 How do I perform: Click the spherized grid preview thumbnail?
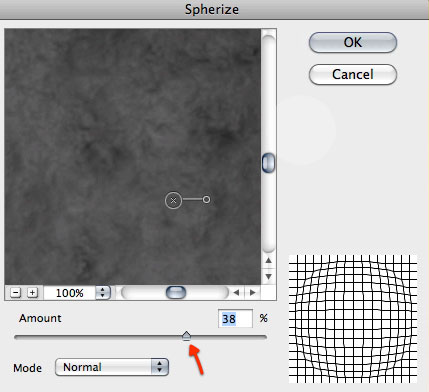[x=353, y=319]
